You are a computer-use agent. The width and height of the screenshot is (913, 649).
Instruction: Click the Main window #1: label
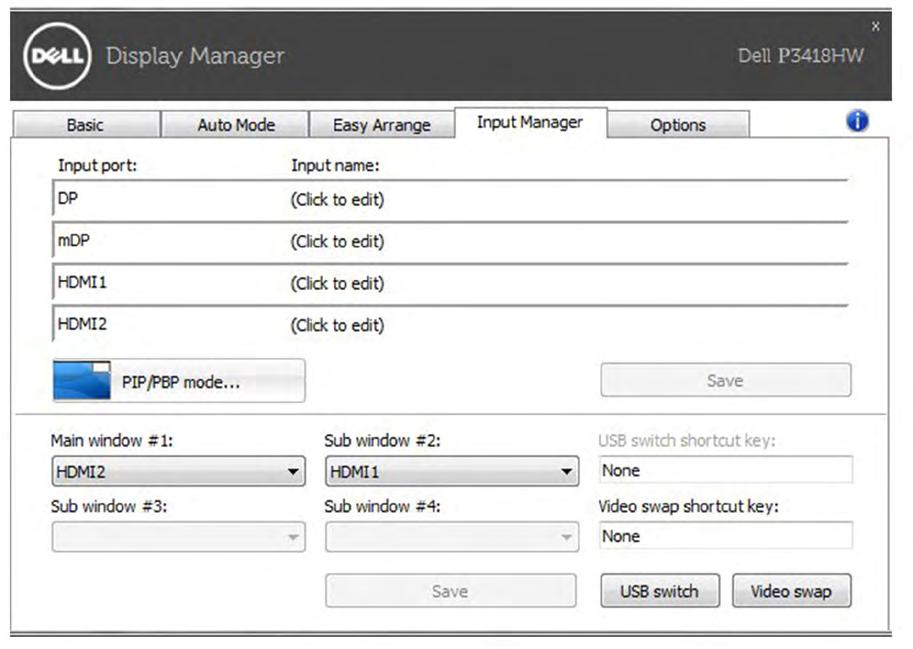tap(112, 441)
